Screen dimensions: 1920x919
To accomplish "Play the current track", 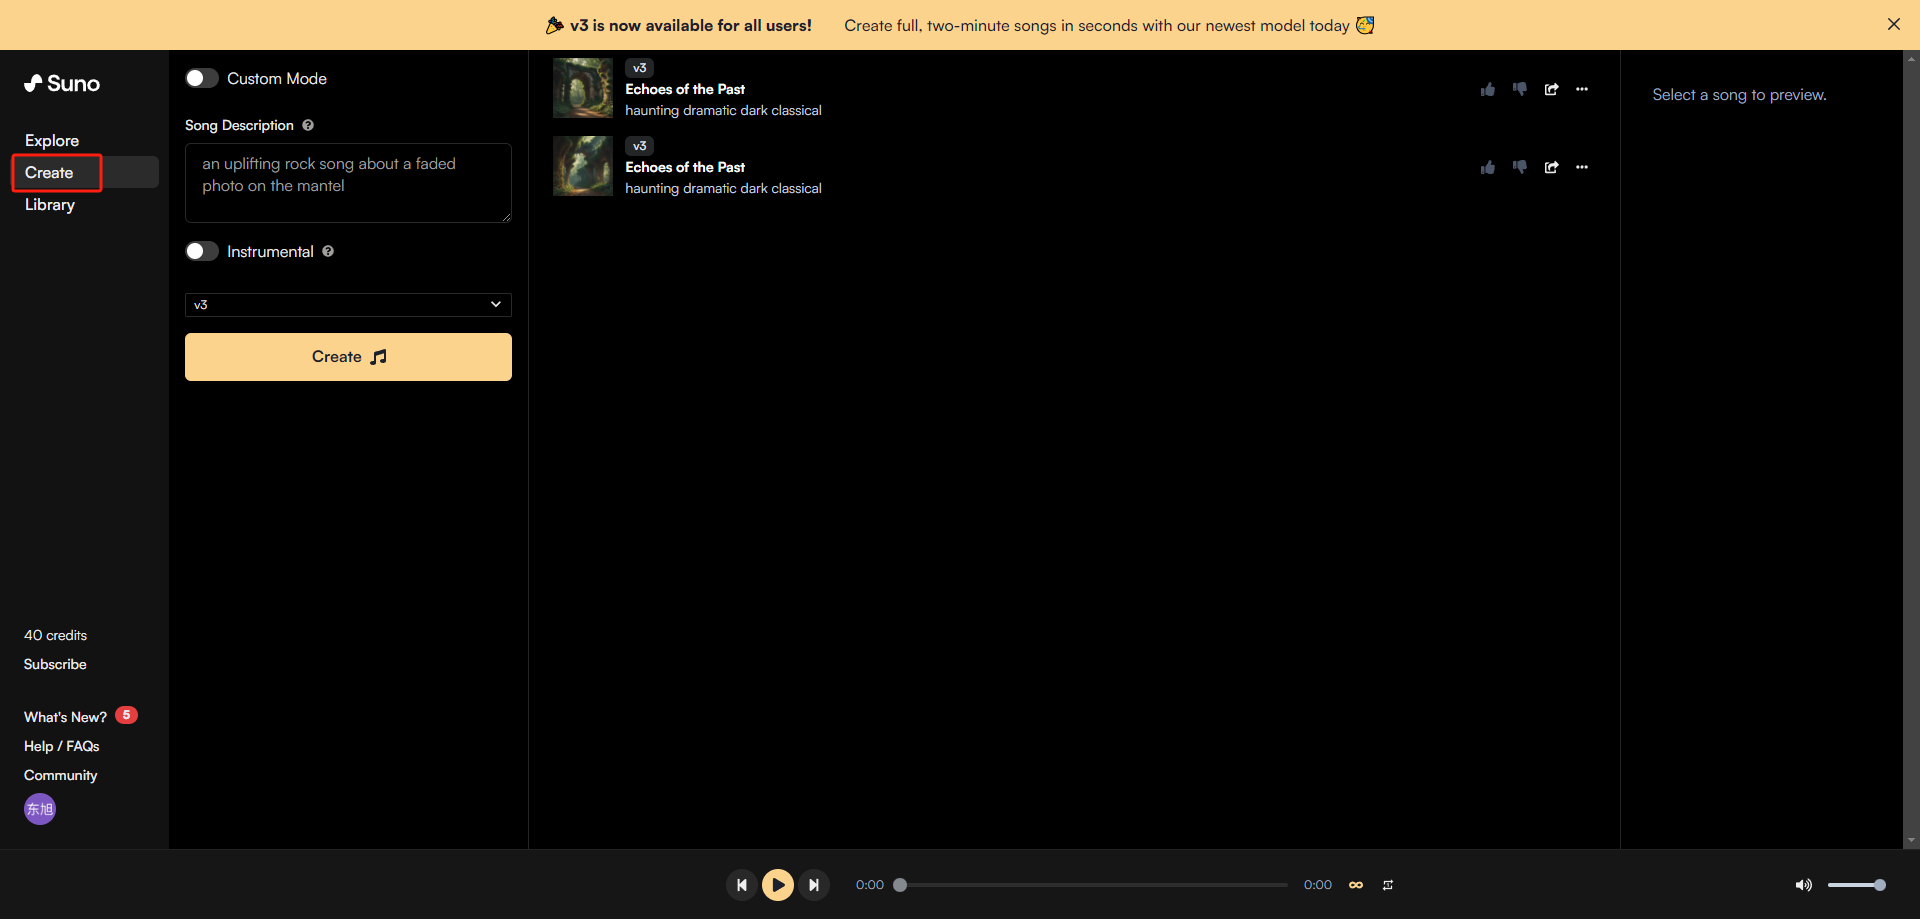I will [x=778, y=885].
